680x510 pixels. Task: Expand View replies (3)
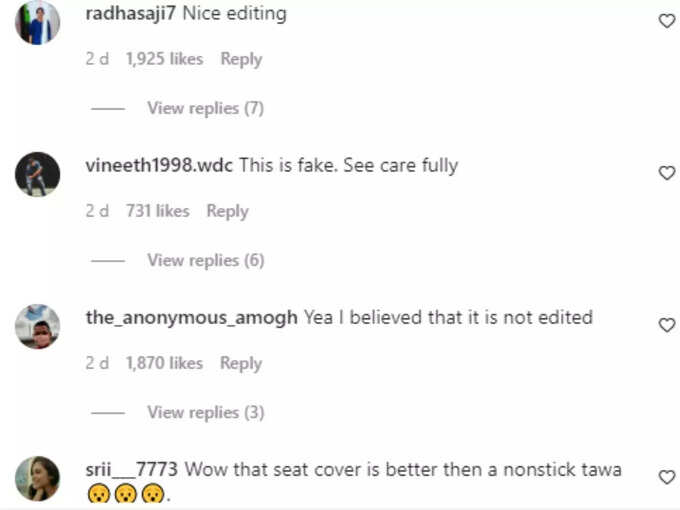206,412
